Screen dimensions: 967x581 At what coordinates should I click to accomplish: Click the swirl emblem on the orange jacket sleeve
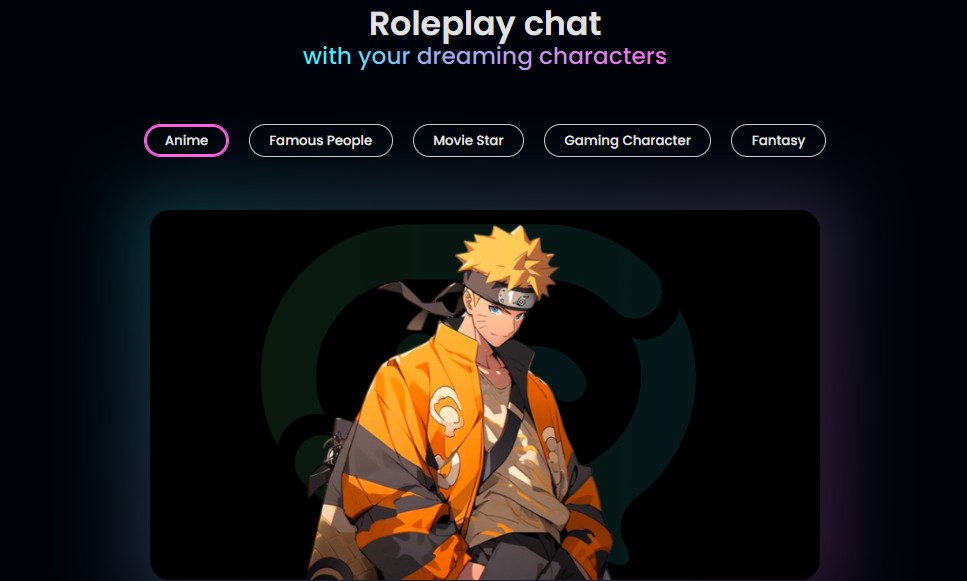[x=446, y=408]
